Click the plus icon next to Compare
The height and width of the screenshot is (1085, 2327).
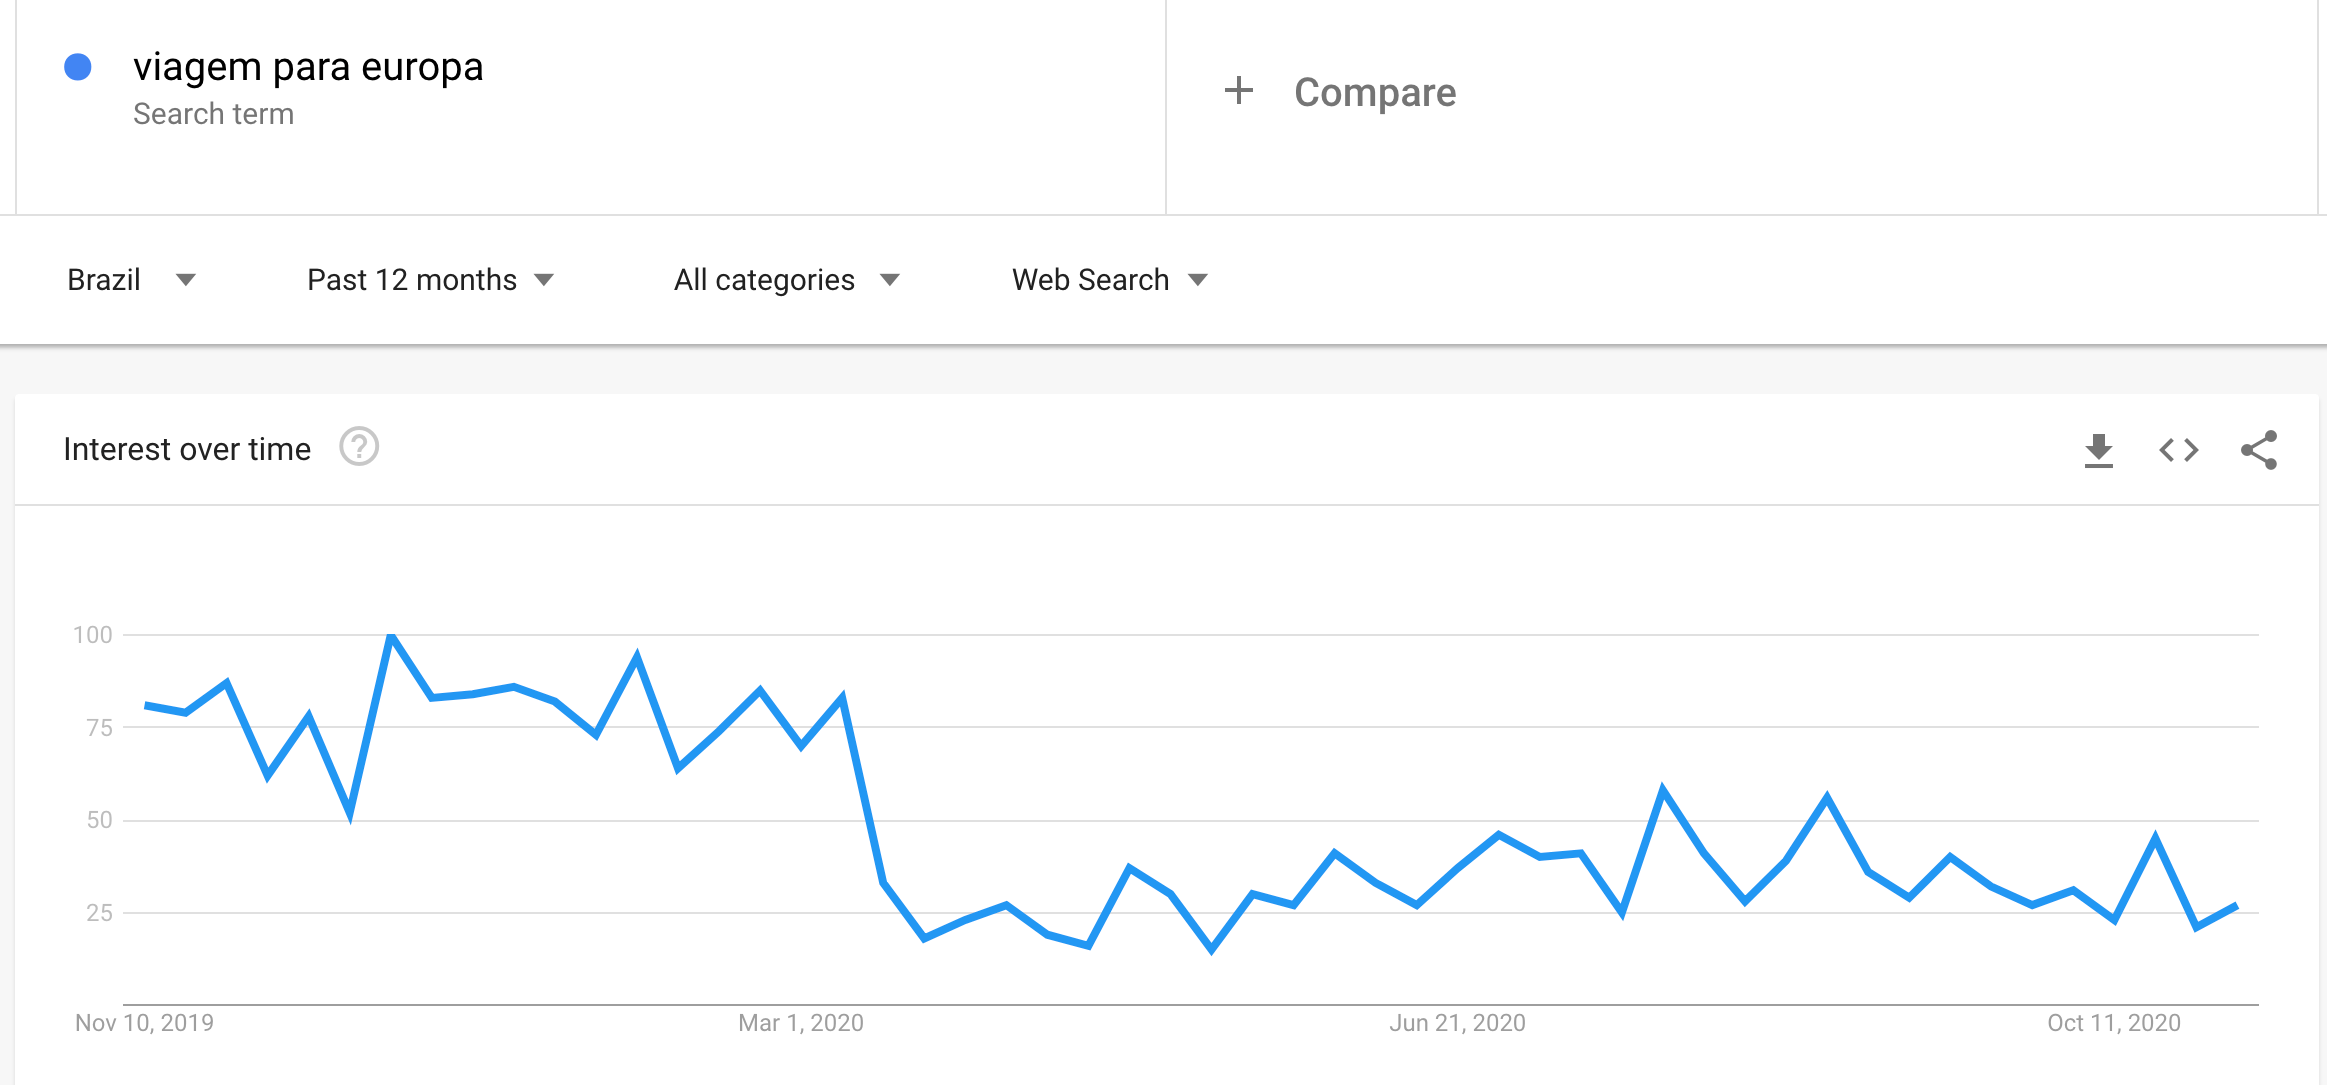point(1240,91)
